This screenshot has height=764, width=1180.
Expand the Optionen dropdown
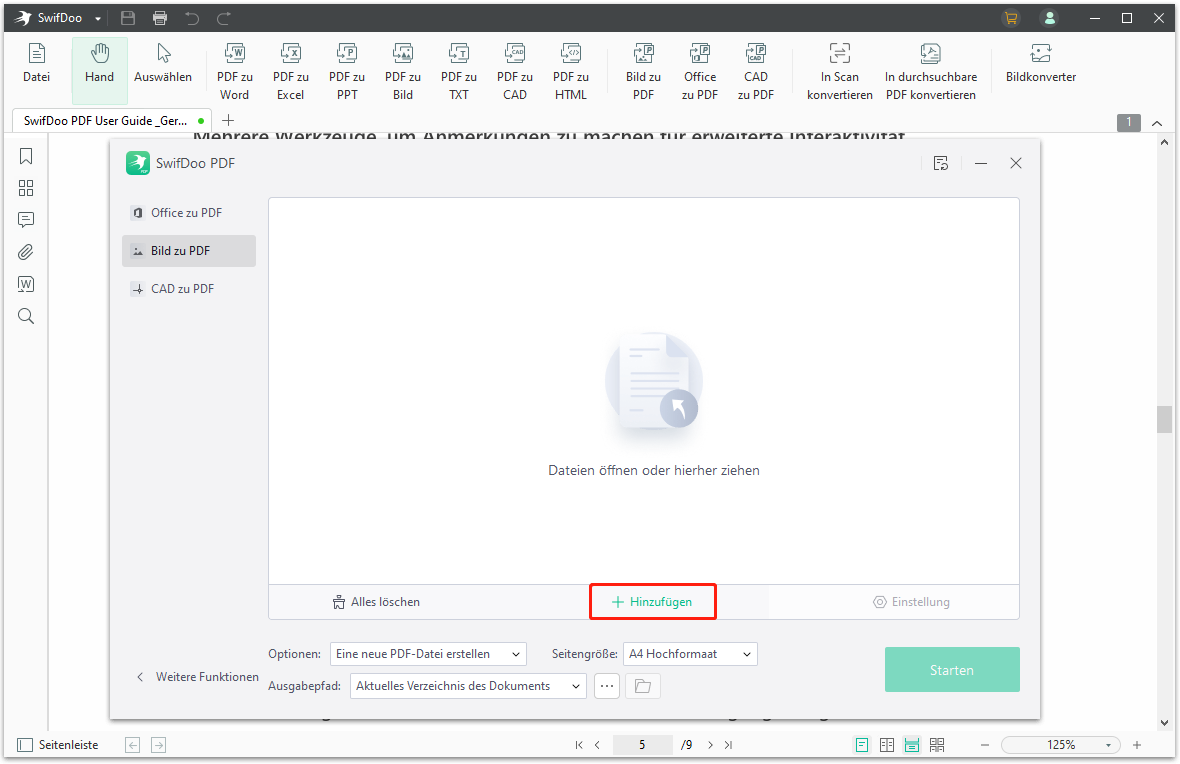click(427, 654)
